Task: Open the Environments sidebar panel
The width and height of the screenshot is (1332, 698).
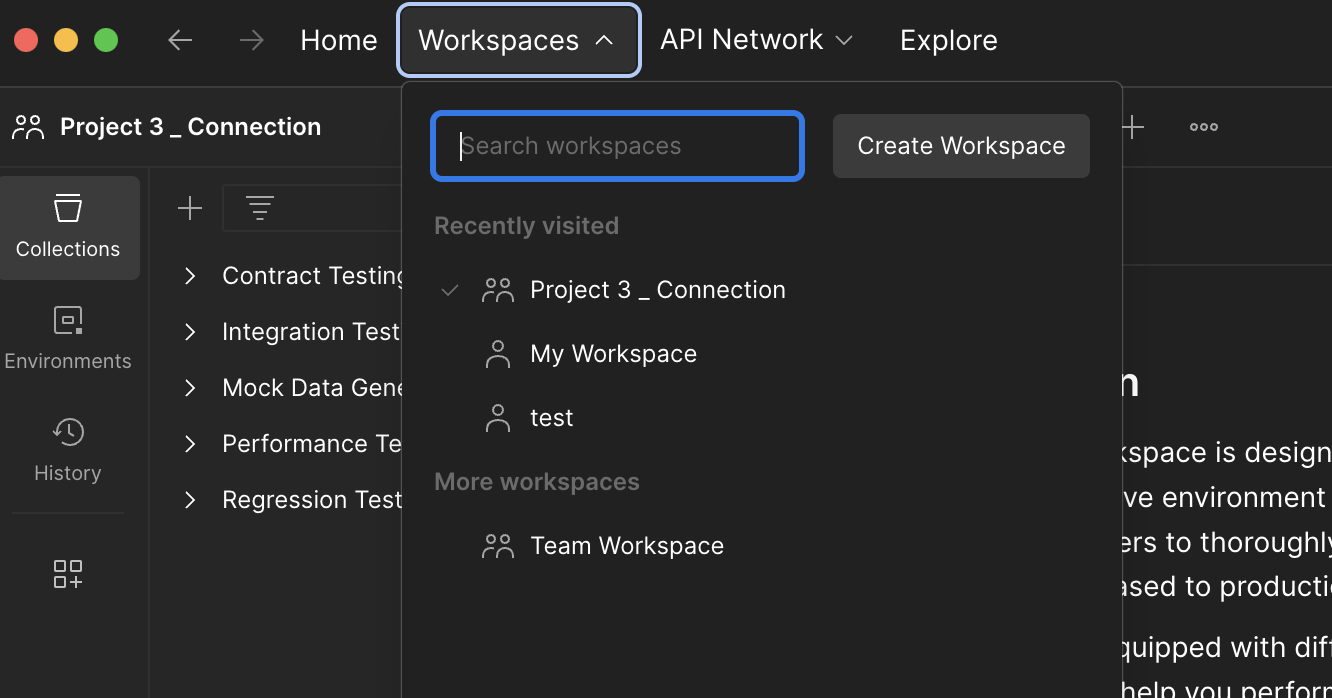Action: (x=68, y=338)
